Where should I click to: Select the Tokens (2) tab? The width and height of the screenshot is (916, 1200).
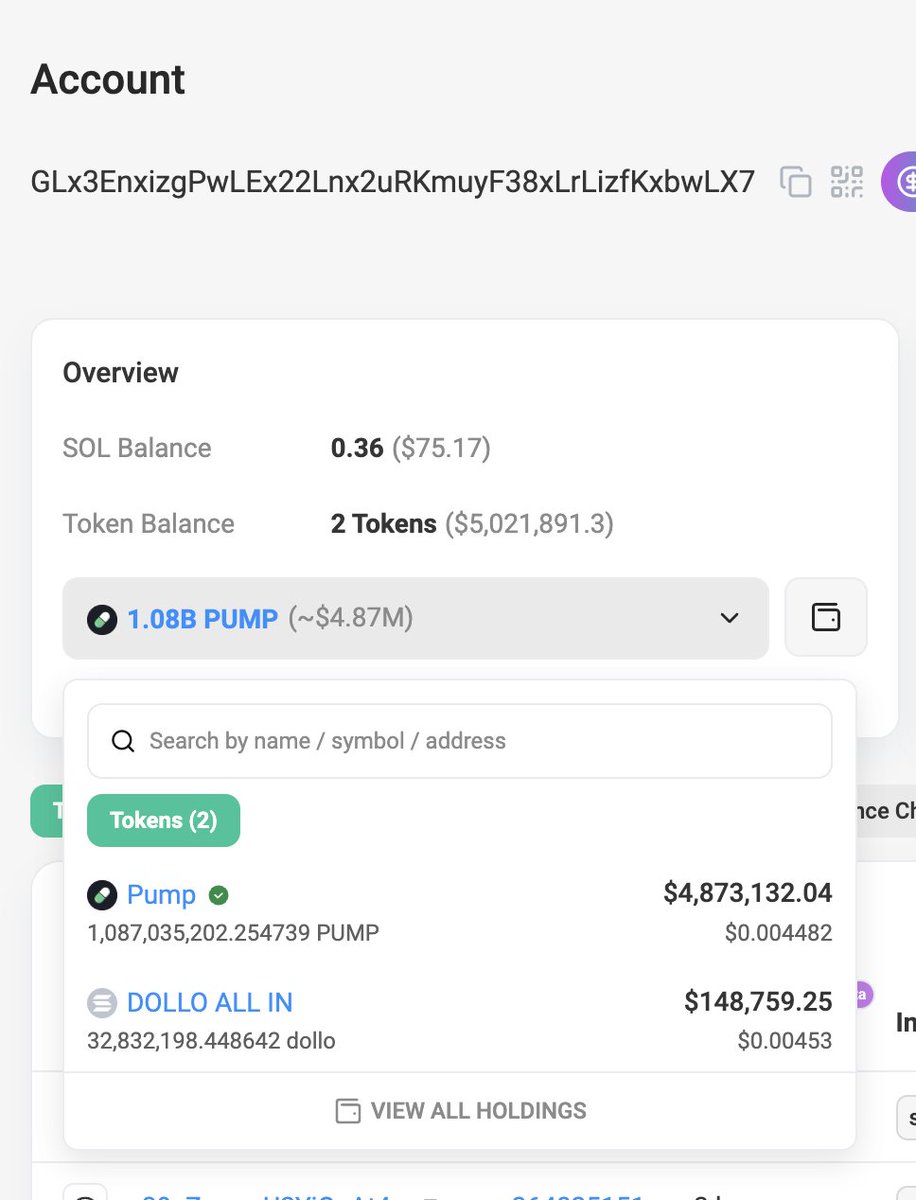tap(163, 820)
